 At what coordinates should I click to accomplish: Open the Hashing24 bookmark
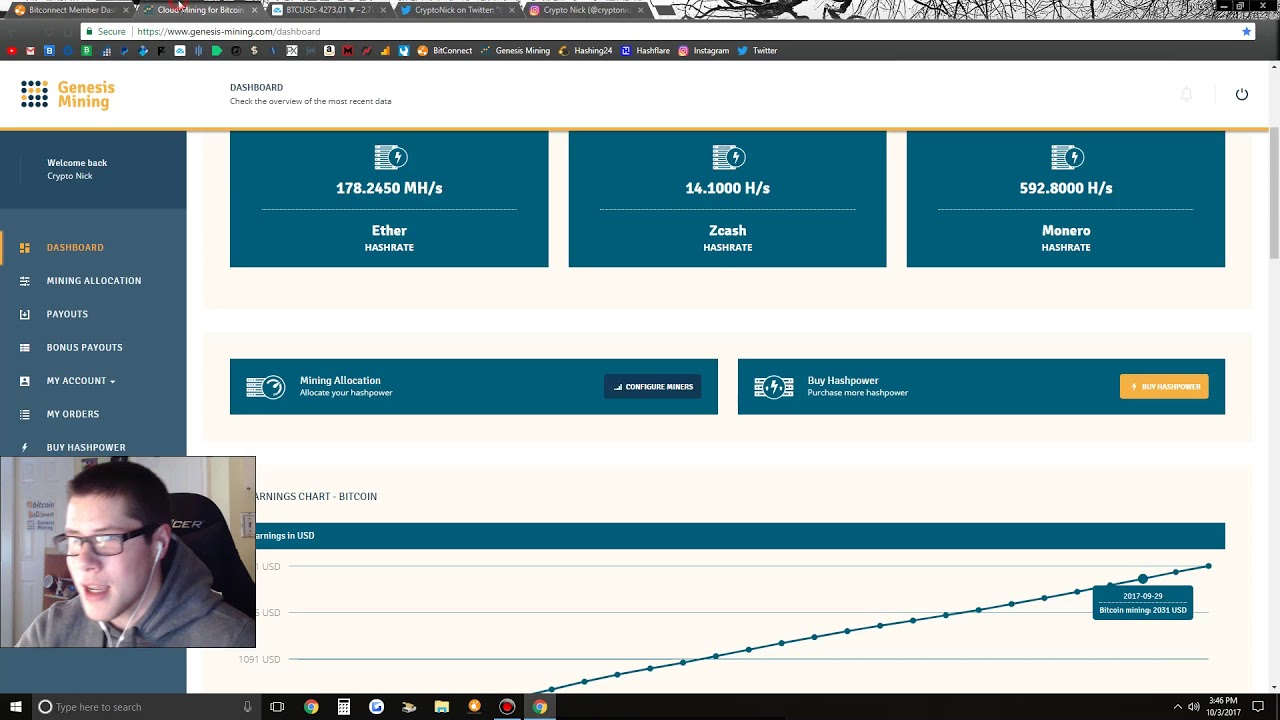coord(585,50)
